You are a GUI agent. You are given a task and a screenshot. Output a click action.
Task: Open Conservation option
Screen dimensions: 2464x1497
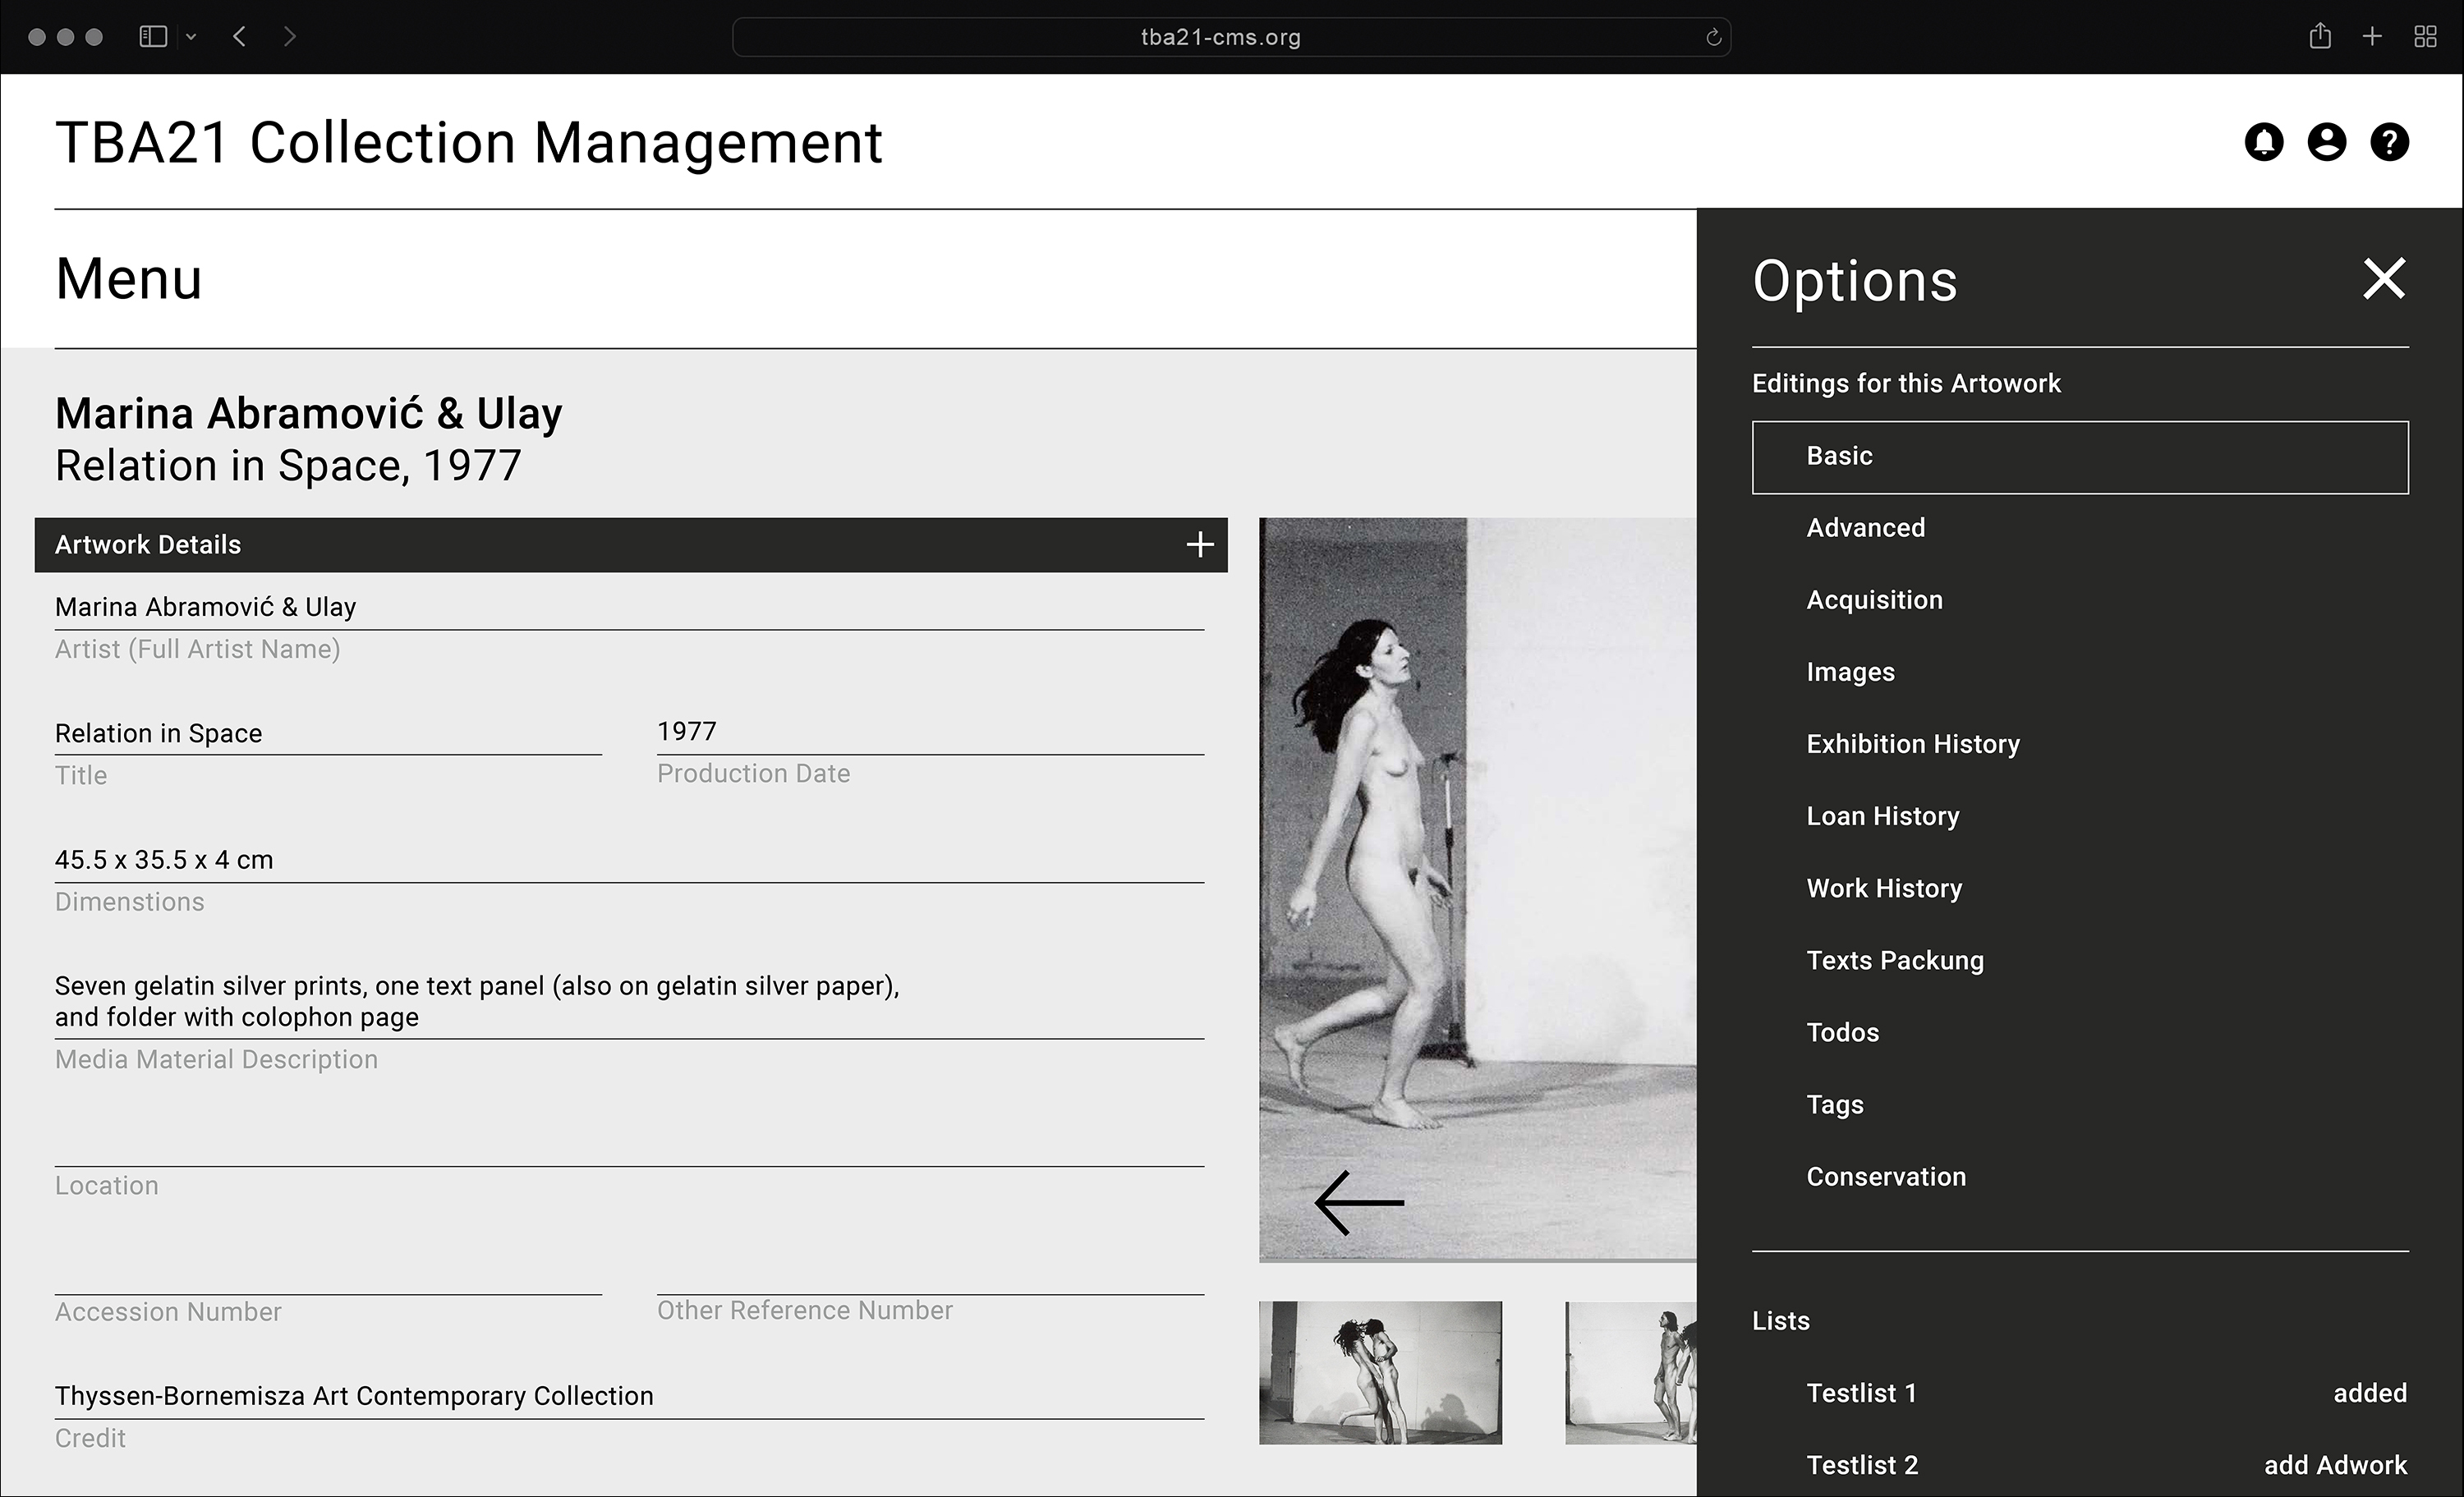pyautogui.click(x=1886, y=1177)
